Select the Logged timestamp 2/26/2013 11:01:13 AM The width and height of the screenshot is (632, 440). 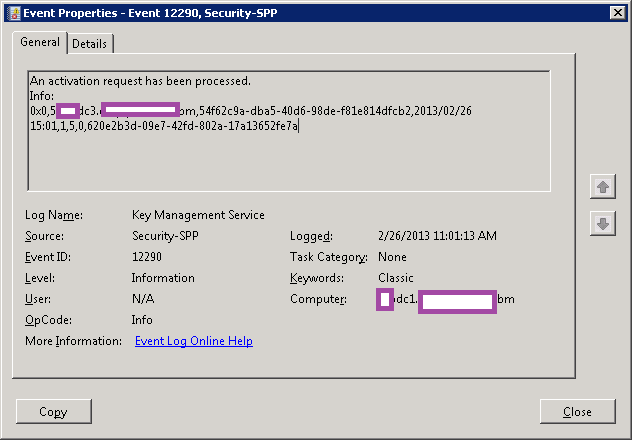pyautogui.click(x=437, y=236)
